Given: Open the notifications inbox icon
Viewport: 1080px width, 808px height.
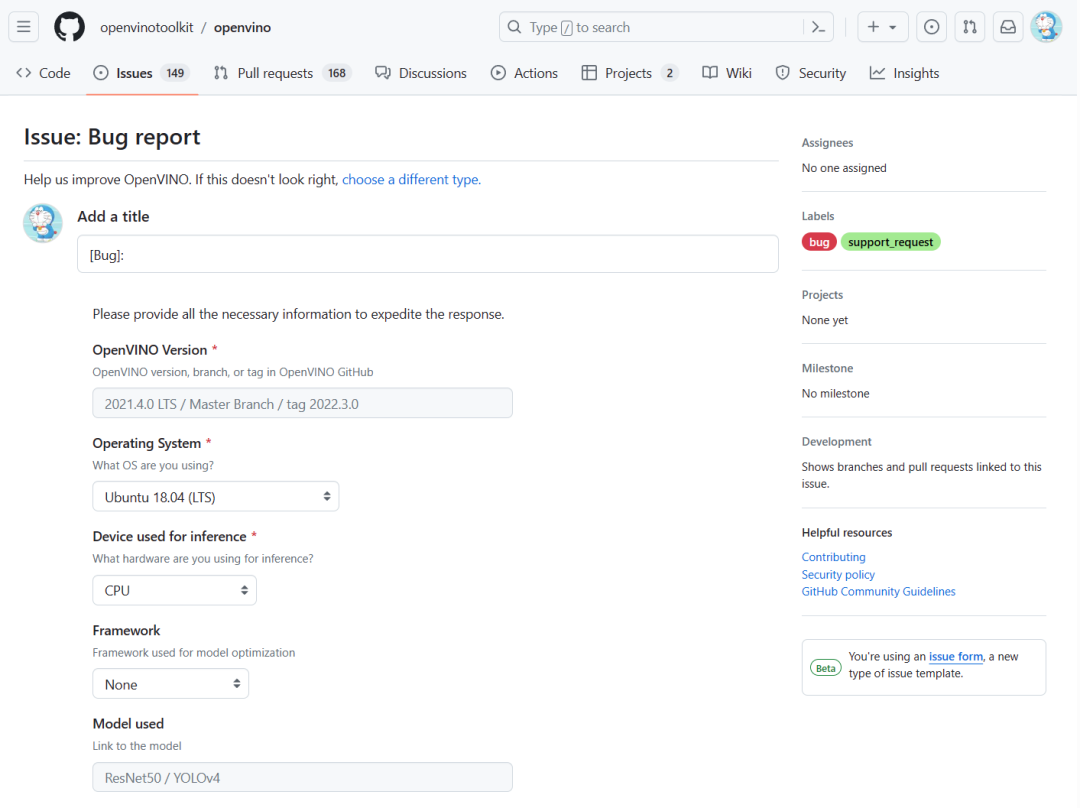Looking at the screenshot, I should tap(1008, 27).
